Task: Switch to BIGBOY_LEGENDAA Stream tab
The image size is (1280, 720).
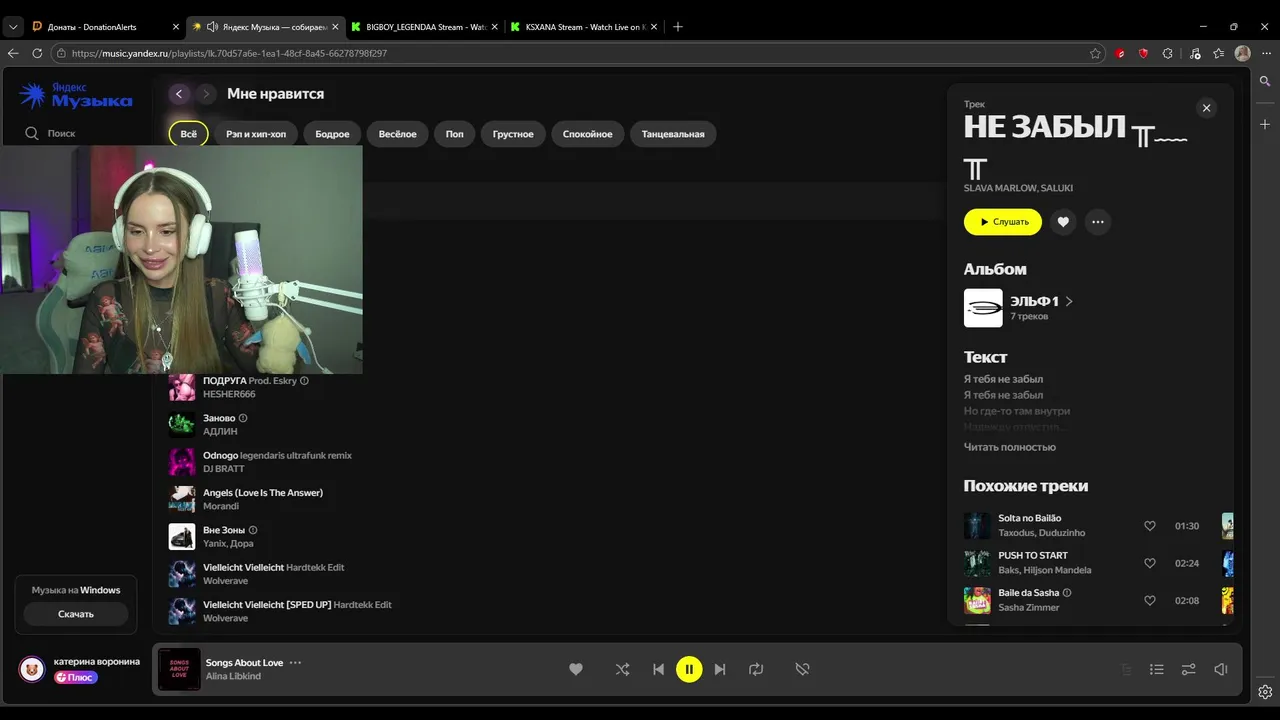Action: [x=425, y=27]
